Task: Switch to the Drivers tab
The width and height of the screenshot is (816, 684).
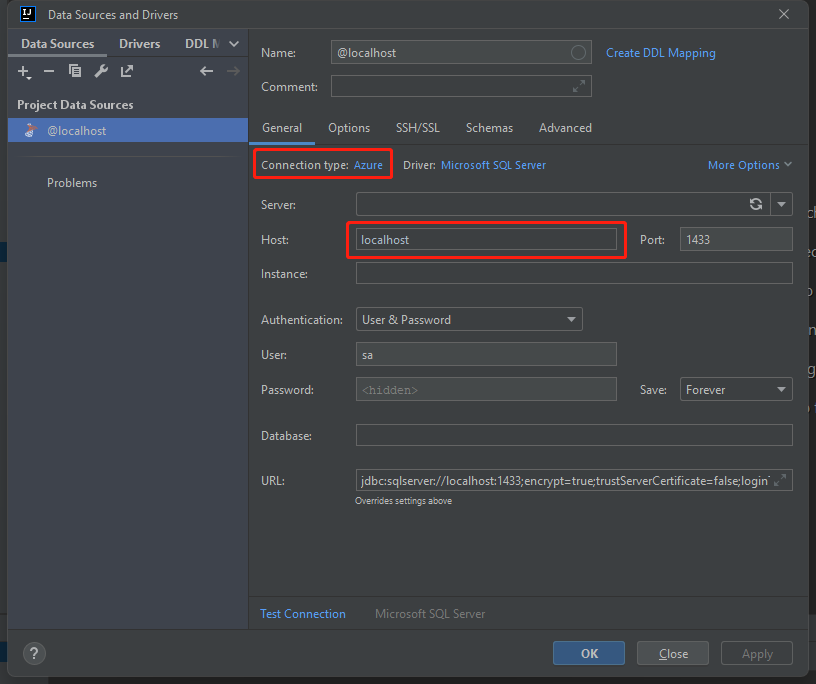Action: [139, 43]
